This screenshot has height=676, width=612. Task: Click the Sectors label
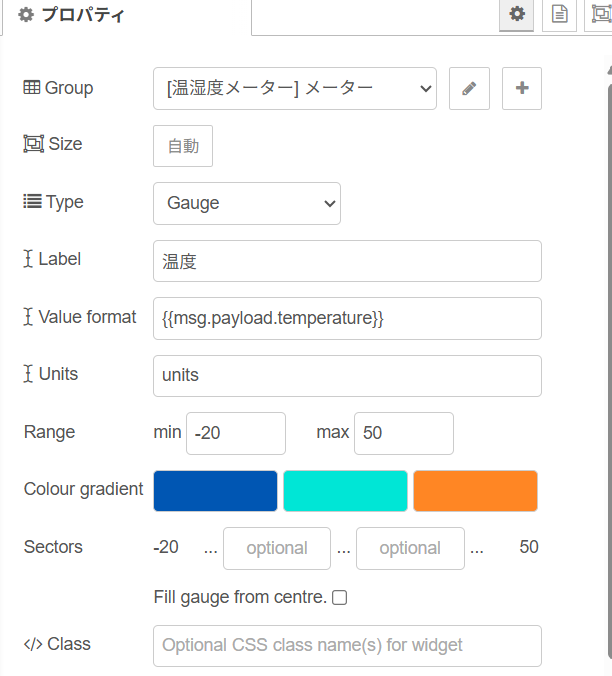tap(53, 547)
